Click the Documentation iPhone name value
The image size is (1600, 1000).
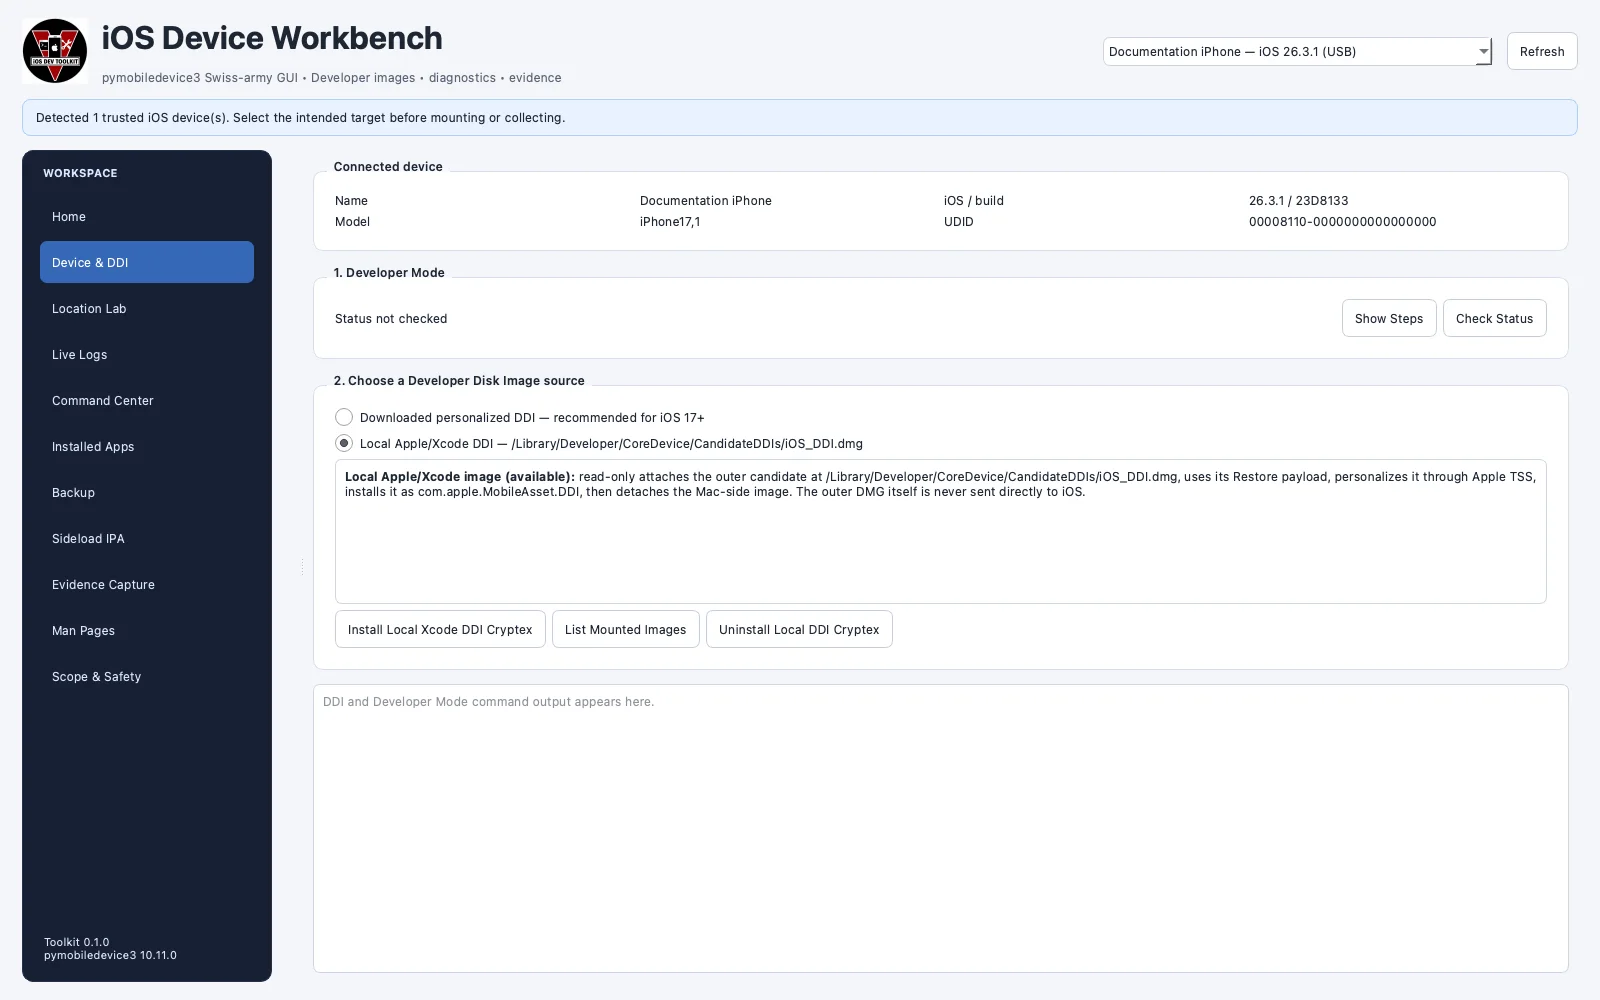coord(706,201)
